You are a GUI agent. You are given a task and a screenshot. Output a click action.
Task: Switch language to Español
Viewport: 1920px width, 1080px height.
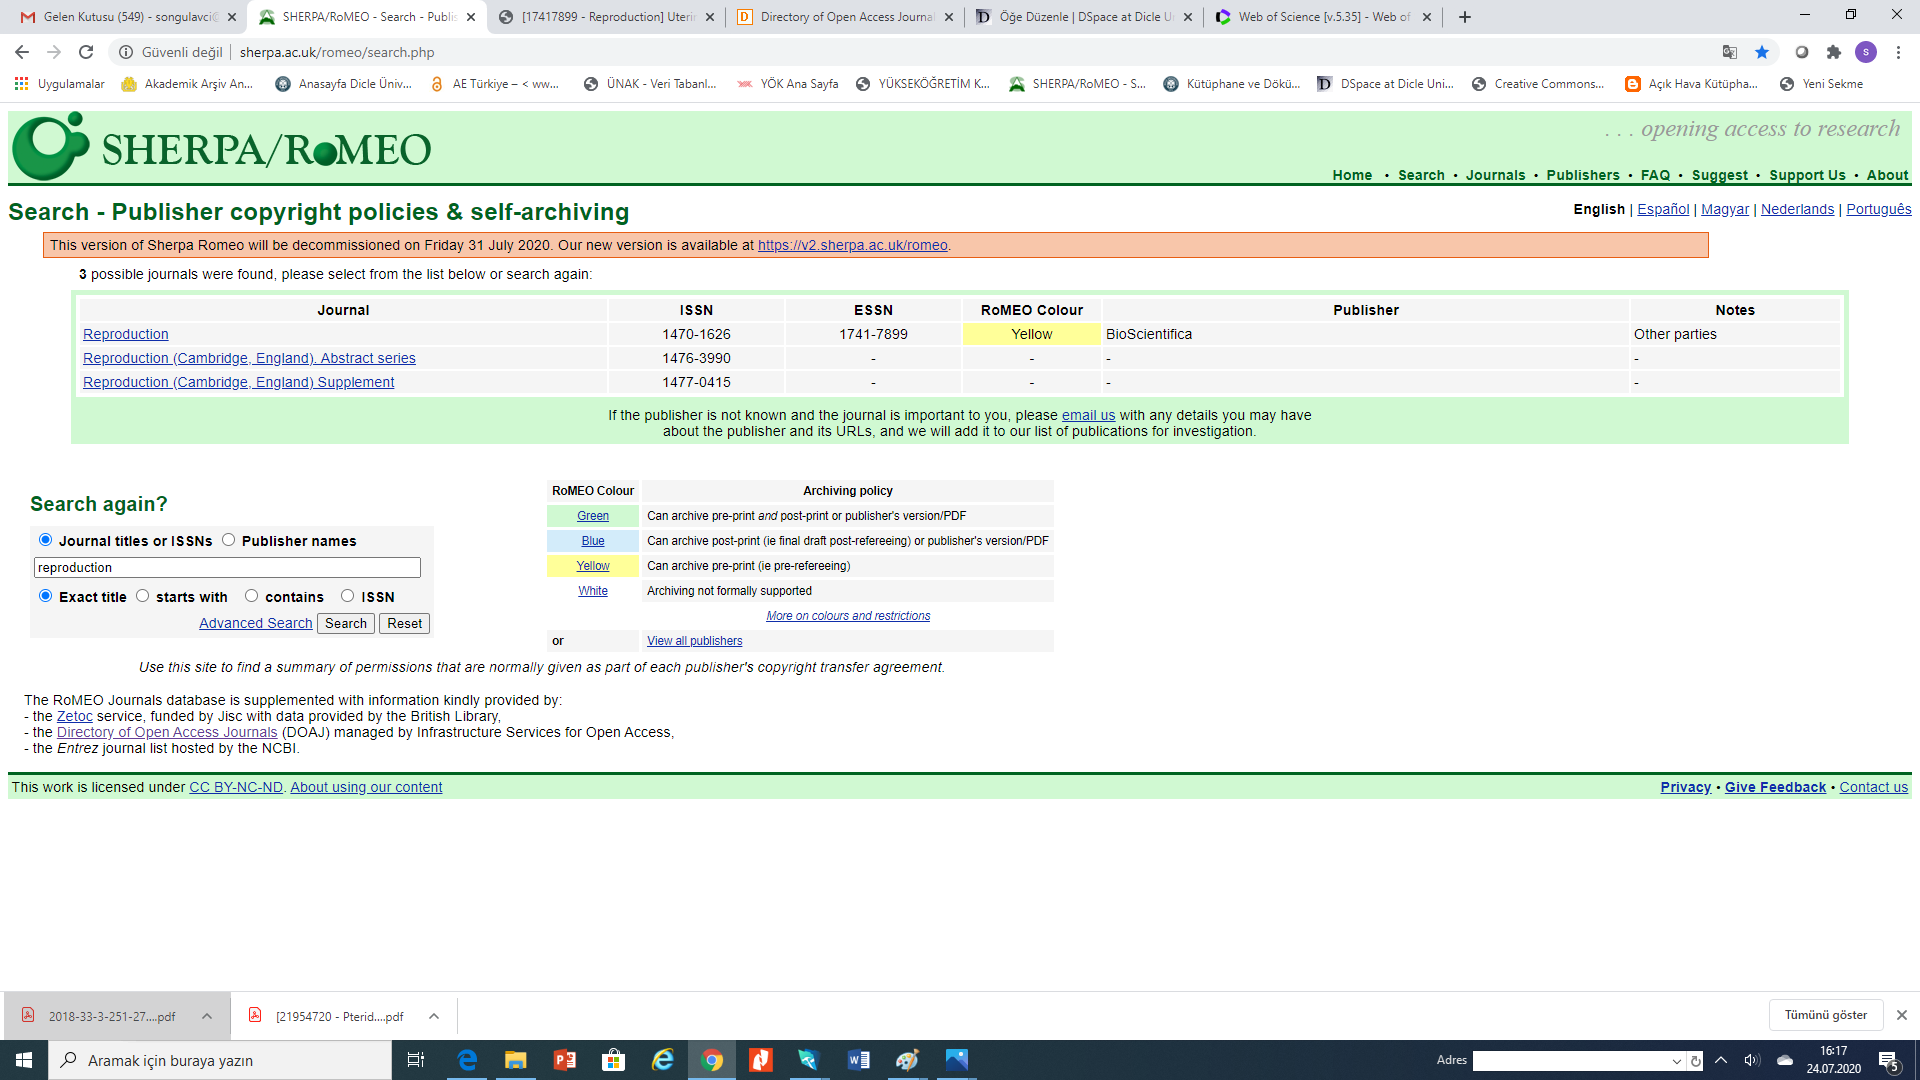1663,209
